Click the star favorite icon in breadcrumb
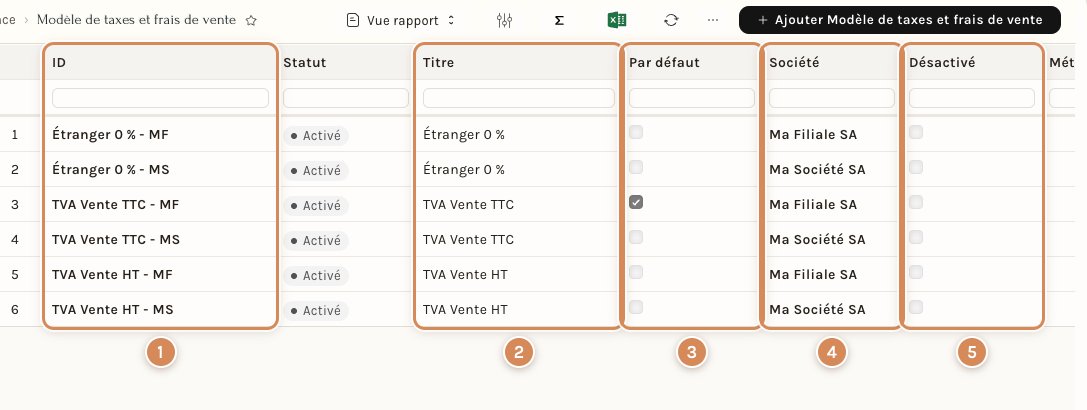This screenshot has width=1087, height=410. 251,21
